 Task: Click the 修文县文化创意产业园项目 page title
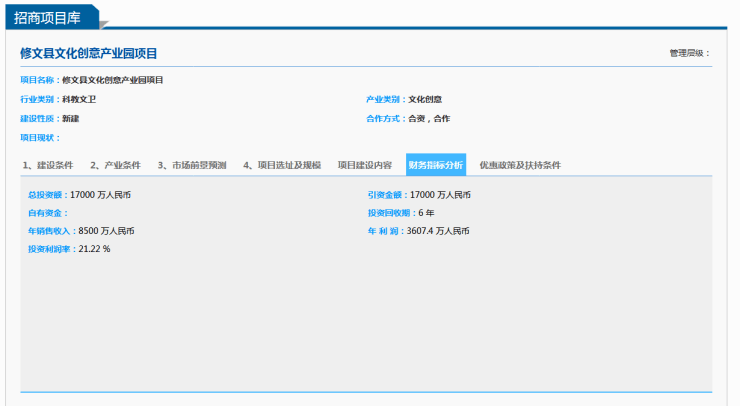pyautogui.click(x=89, y=53)
